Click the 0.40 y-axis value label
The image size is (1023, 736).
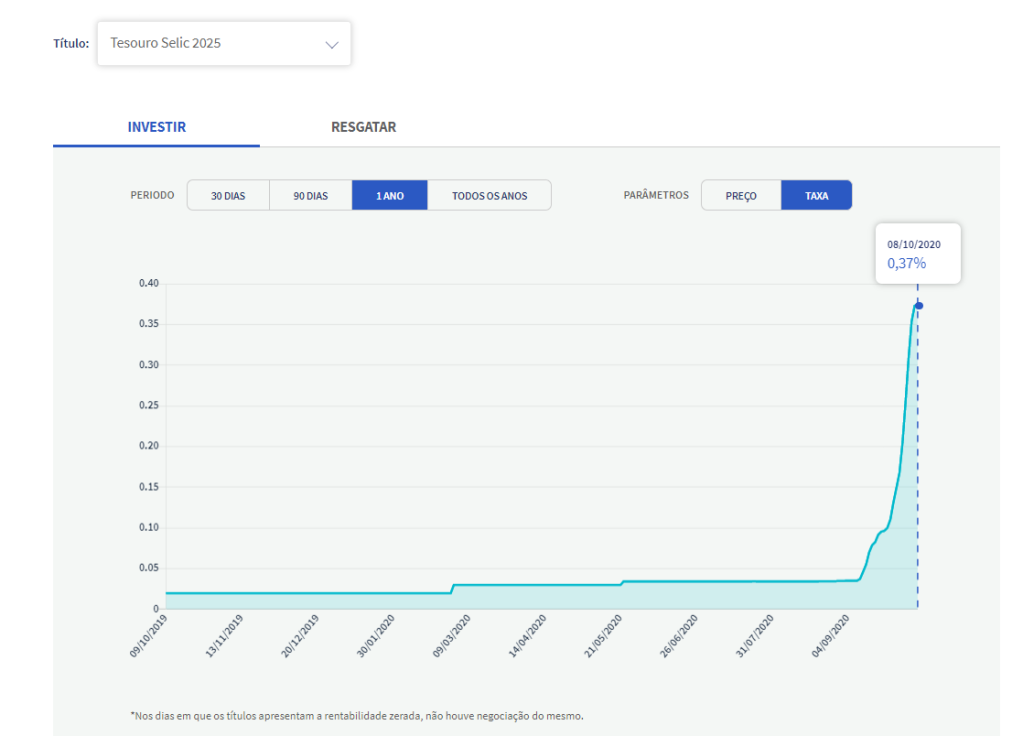(149, 284)
